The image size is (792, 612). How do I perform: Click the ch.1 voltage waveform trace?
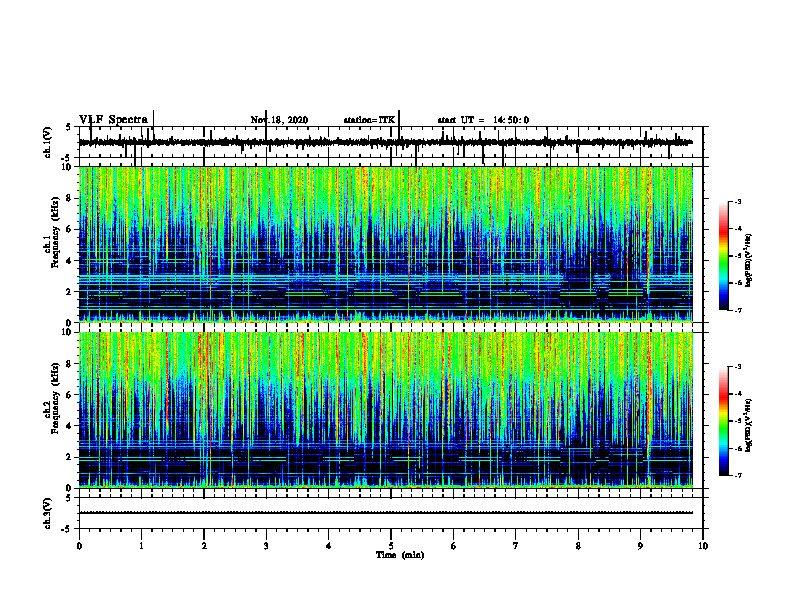coord(385,143)
